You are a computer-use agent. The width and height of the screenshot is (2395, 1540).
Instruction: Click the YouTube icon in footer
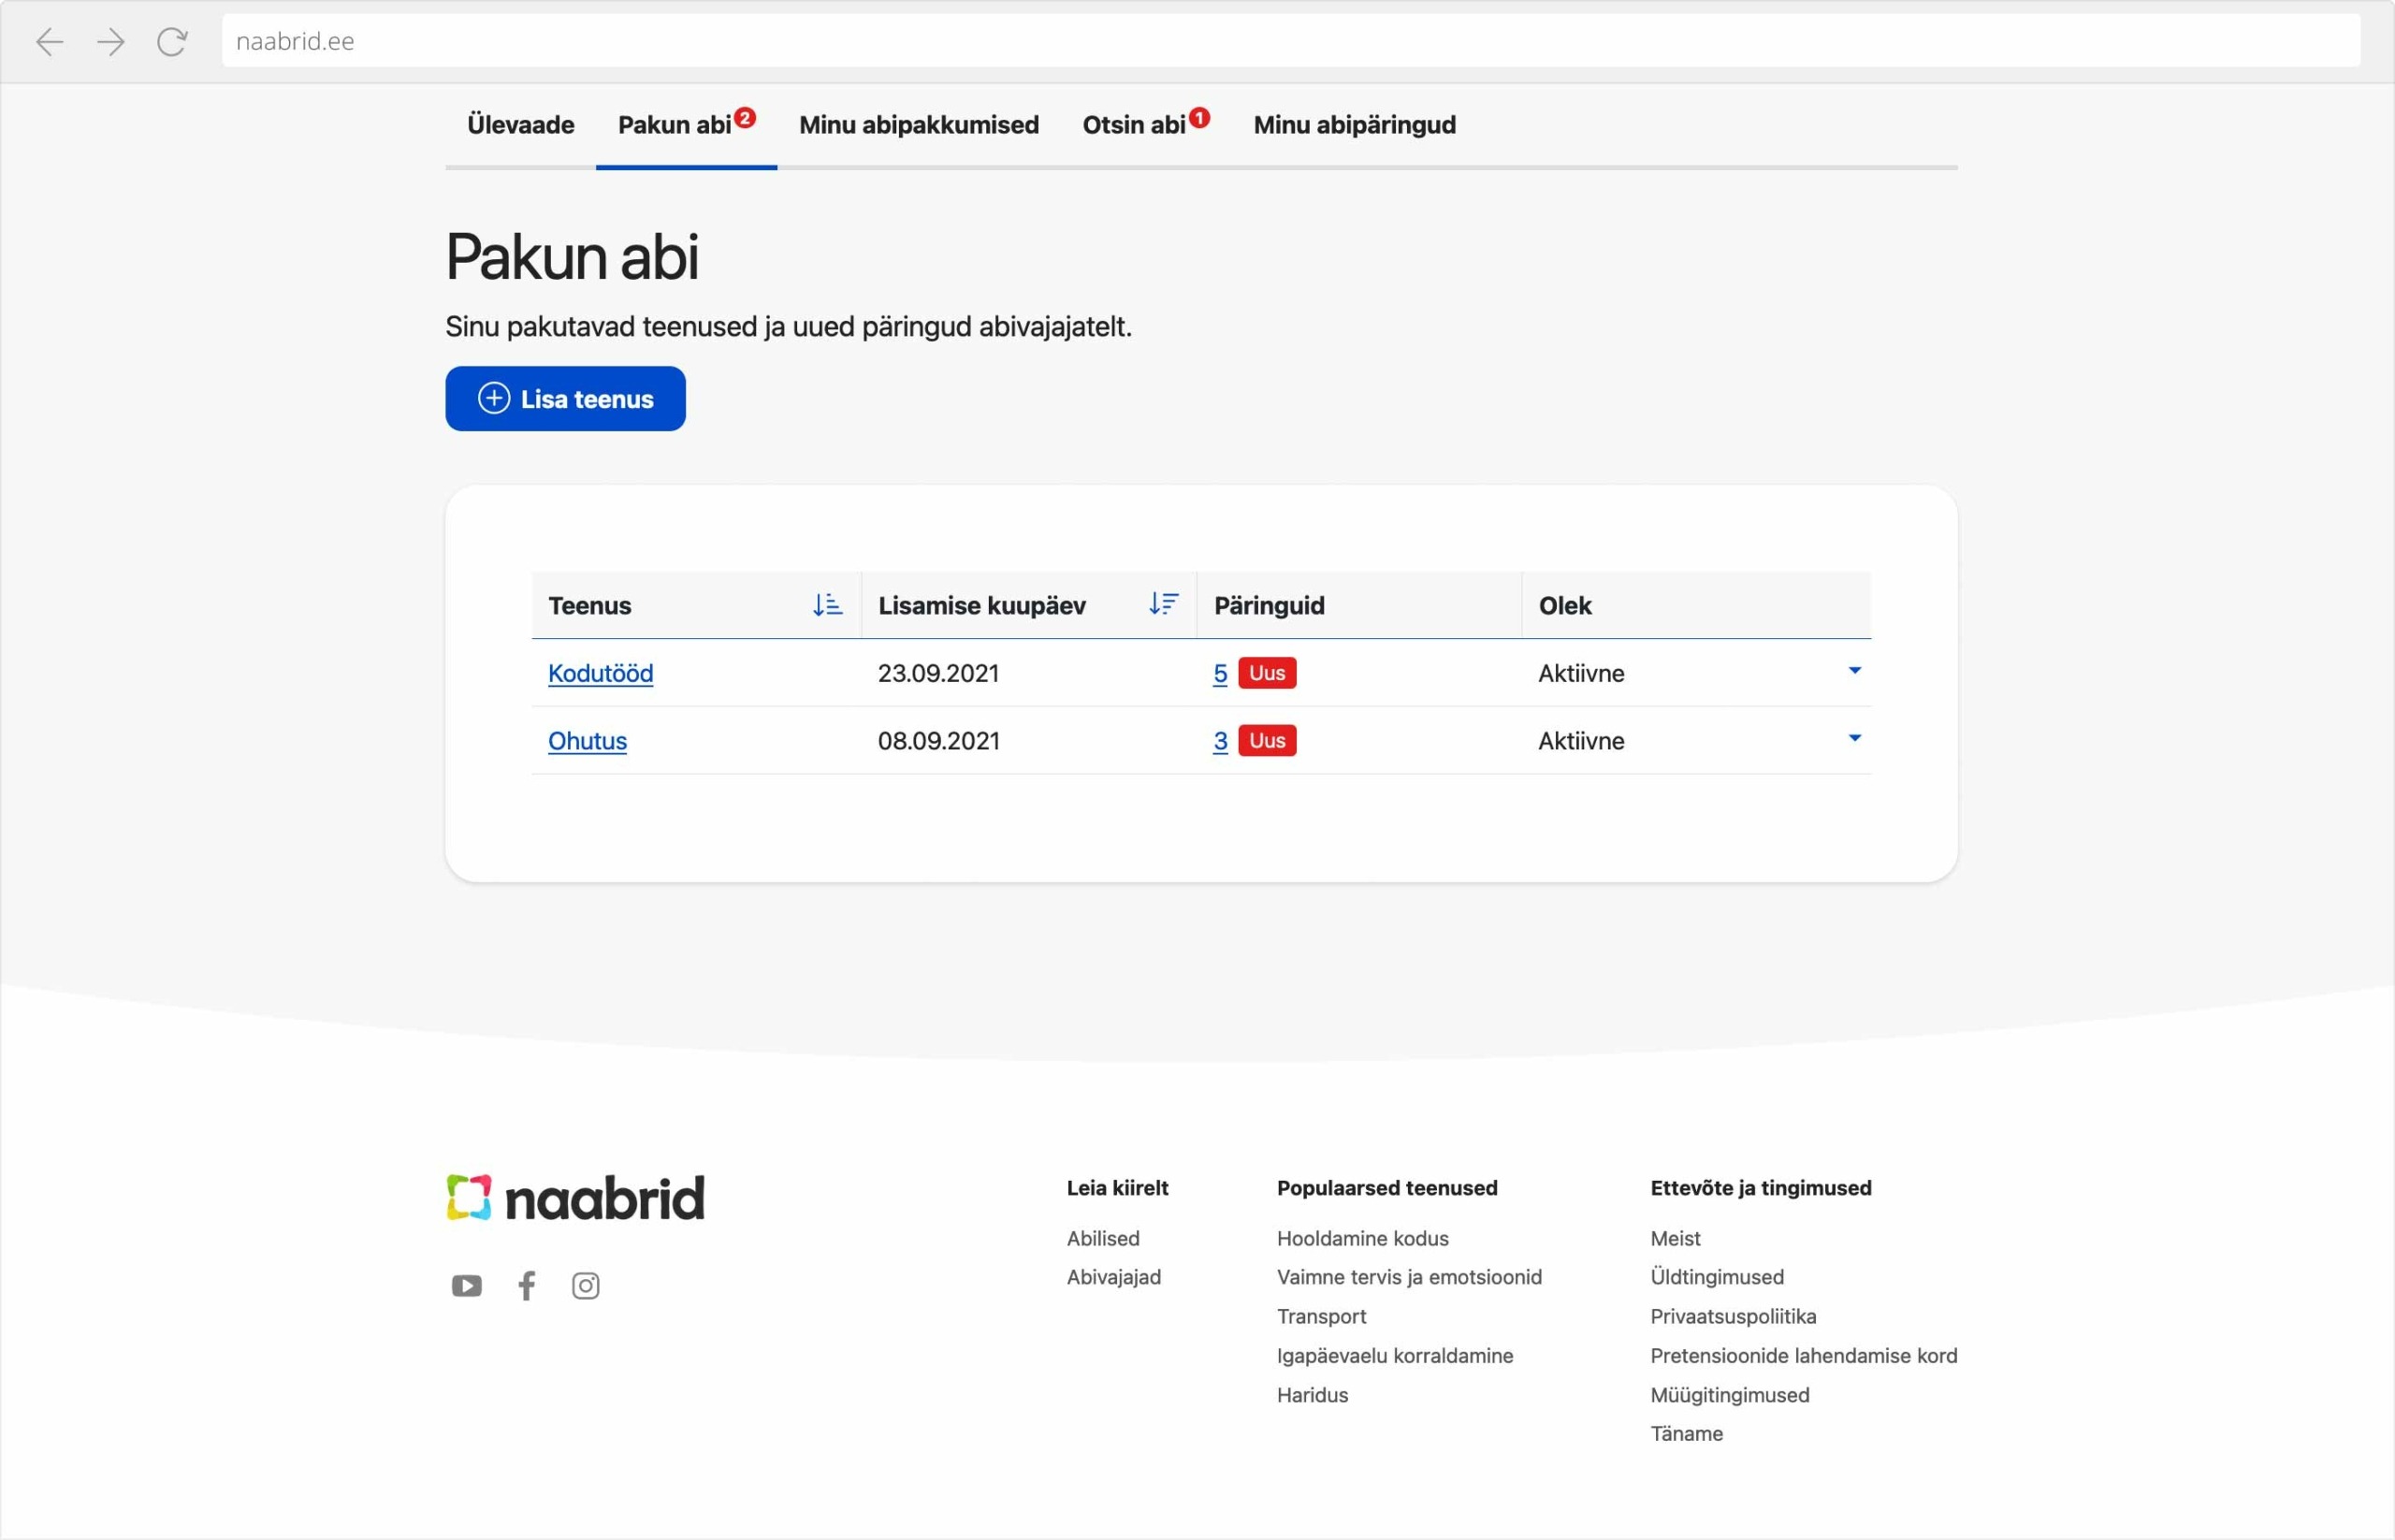point(466,1286)
